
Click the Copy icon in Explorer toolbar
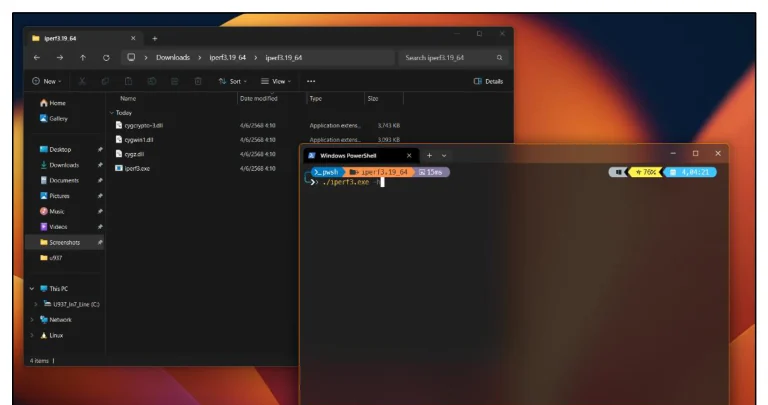105,81
